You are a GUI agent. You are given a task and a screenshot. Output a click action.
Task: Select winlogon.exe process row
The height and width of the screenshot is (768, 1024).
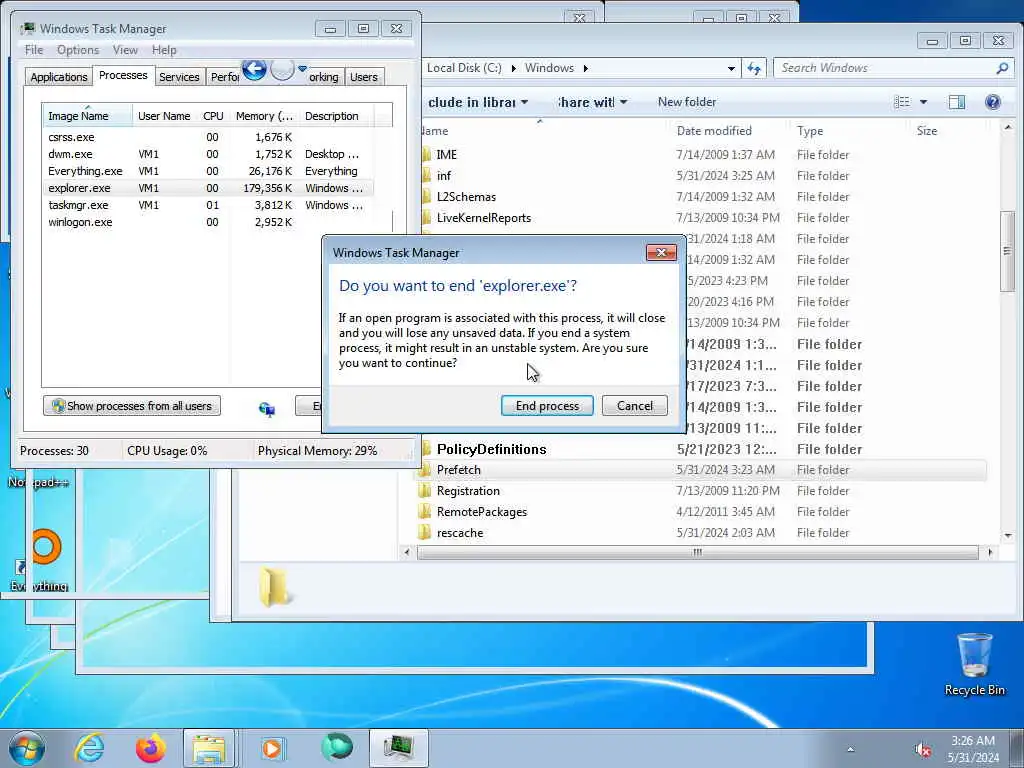click(208, 222)
